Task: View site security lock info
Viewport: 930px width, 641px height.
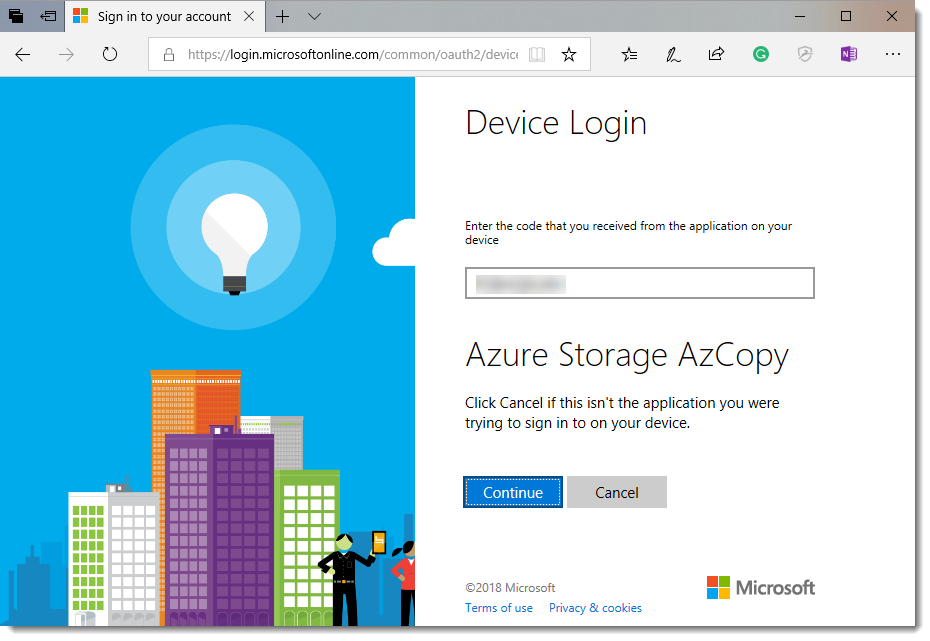Action: click(x=169, y=55)
